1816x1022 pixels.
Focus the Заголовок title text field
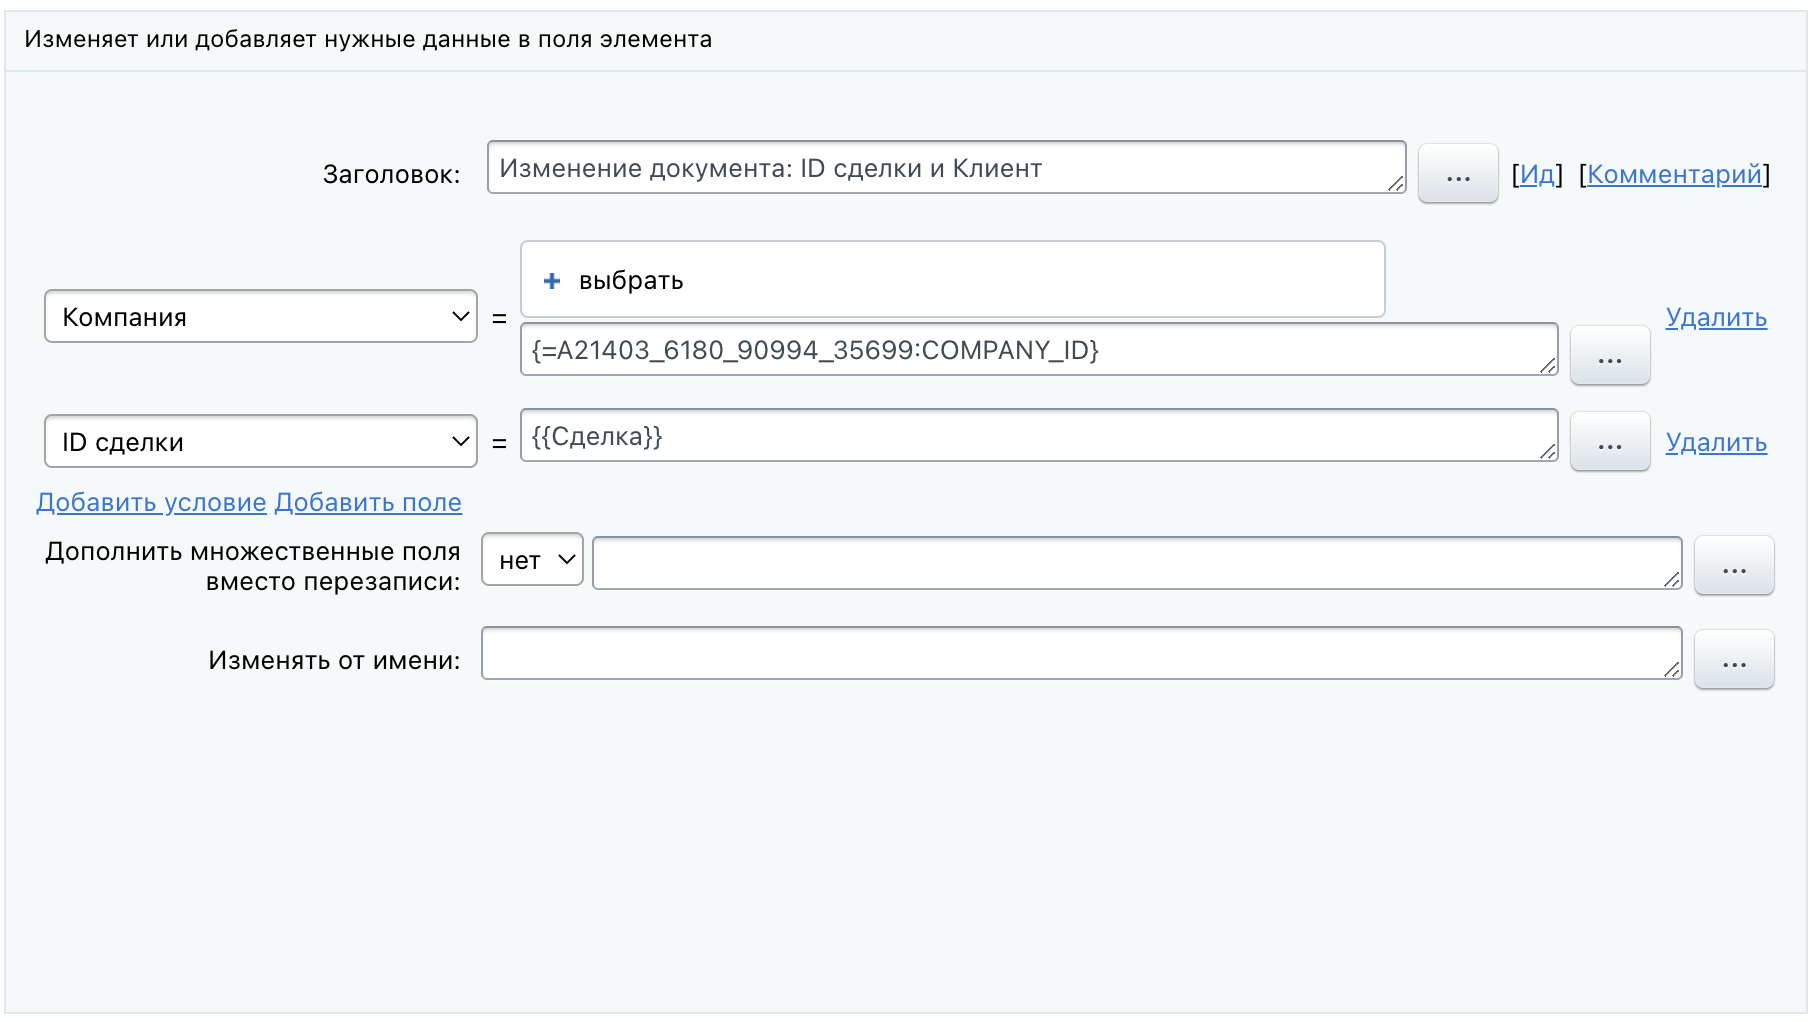pos(940,168)
